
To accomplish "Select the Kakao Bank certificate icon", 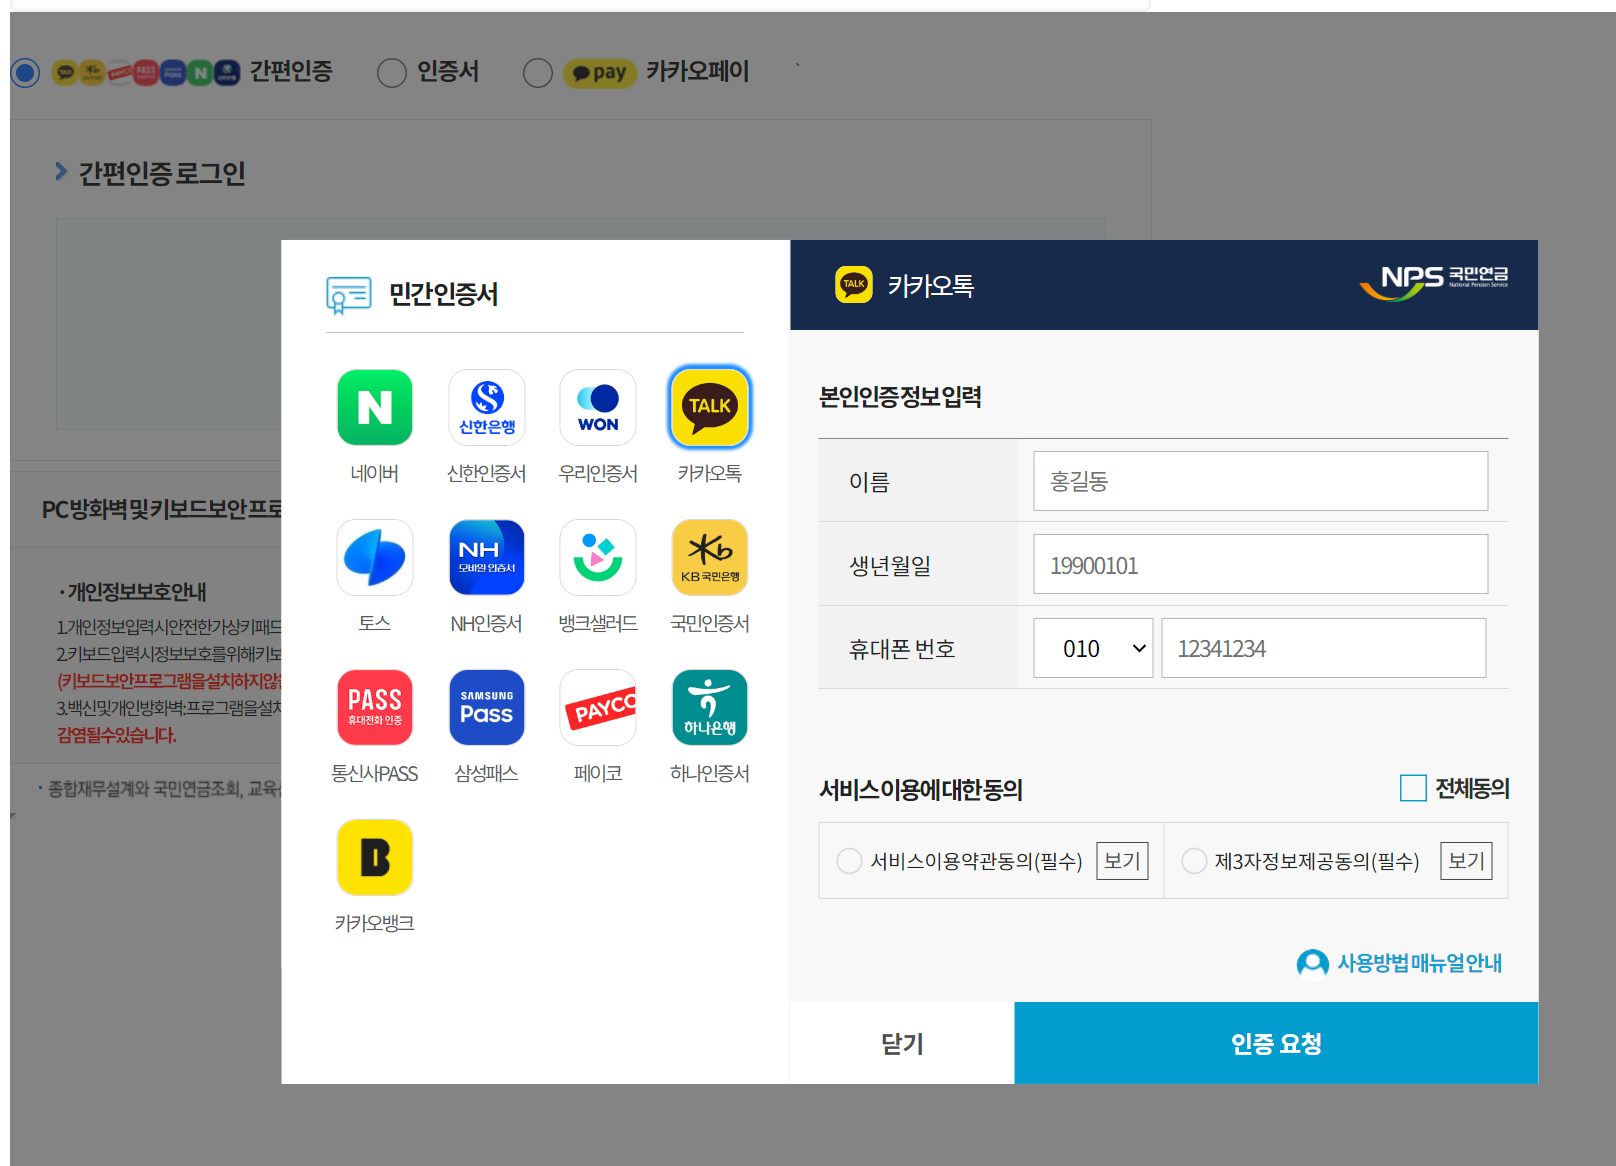I will 375,857.
